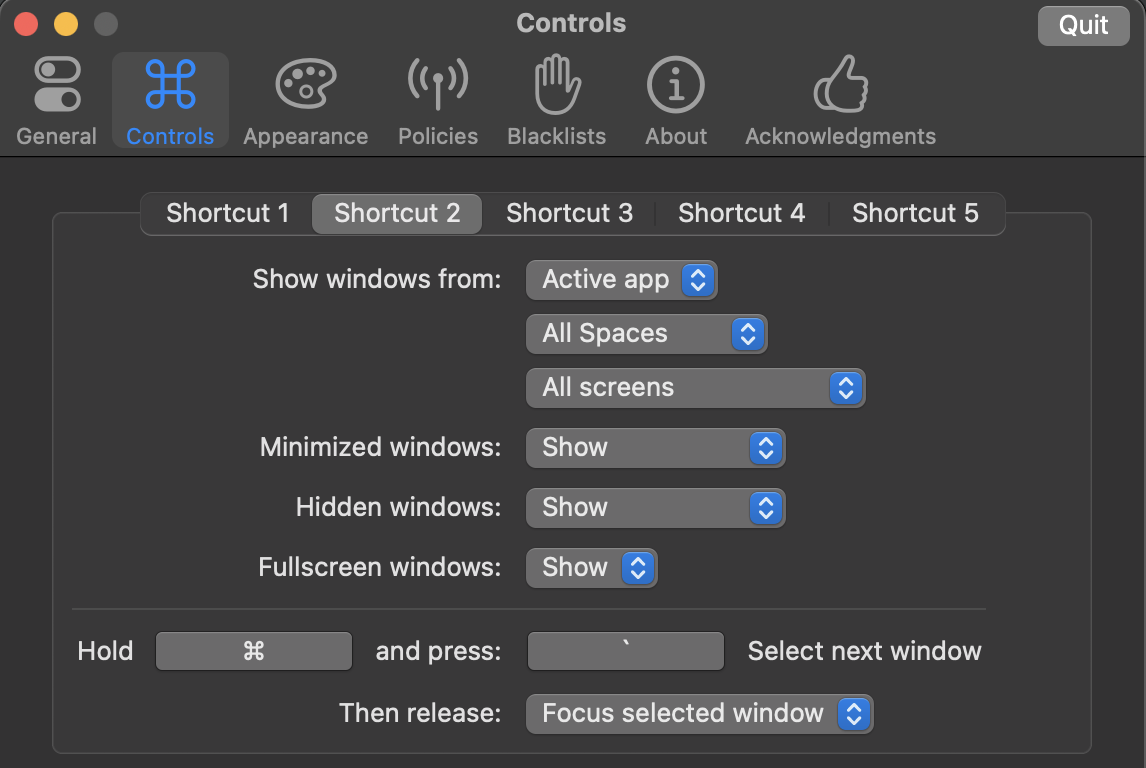Expand the Active app dropdown
The width and height of the screenshot is (1146, 768).
click(621, 280)
